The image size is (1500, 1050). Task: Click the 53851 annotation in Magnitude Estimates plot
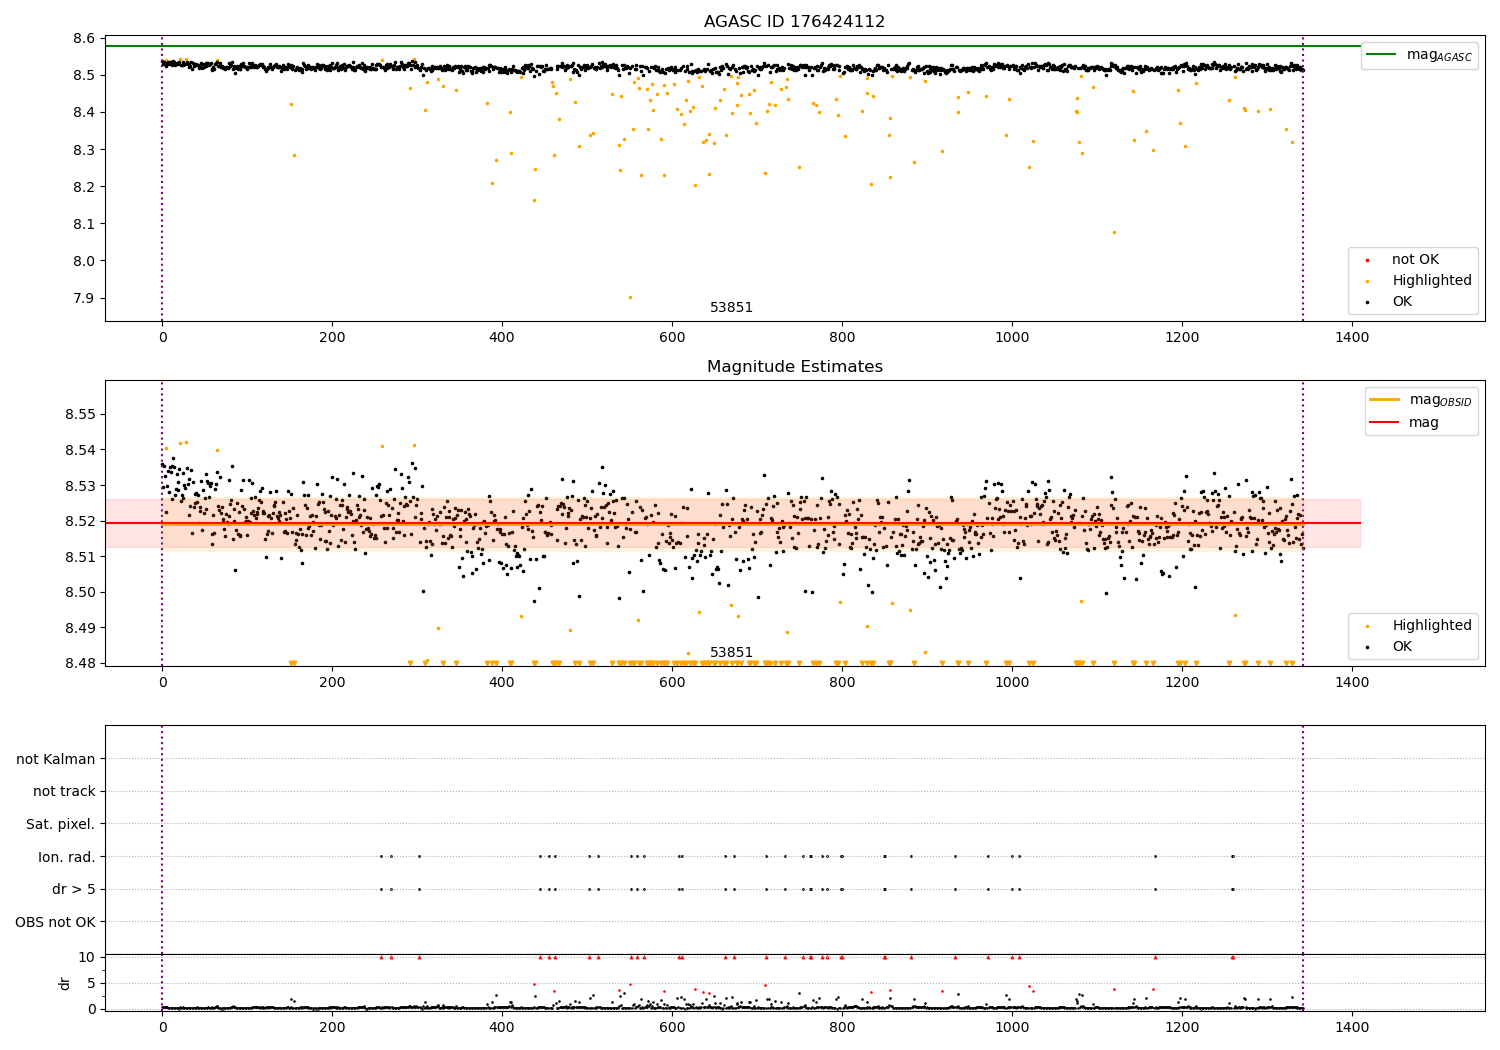point(731,653)
